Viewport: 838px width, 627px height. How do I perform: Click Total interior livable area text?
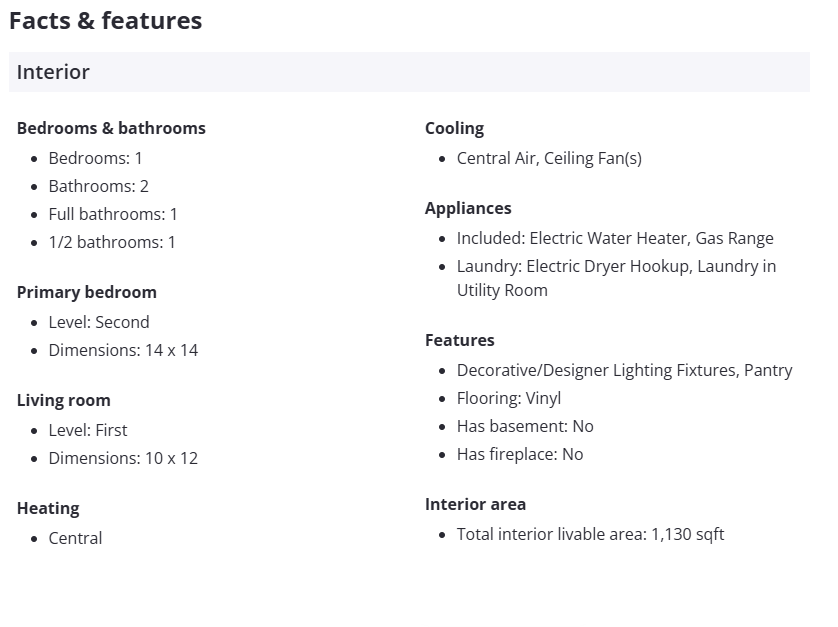[590, 534]
